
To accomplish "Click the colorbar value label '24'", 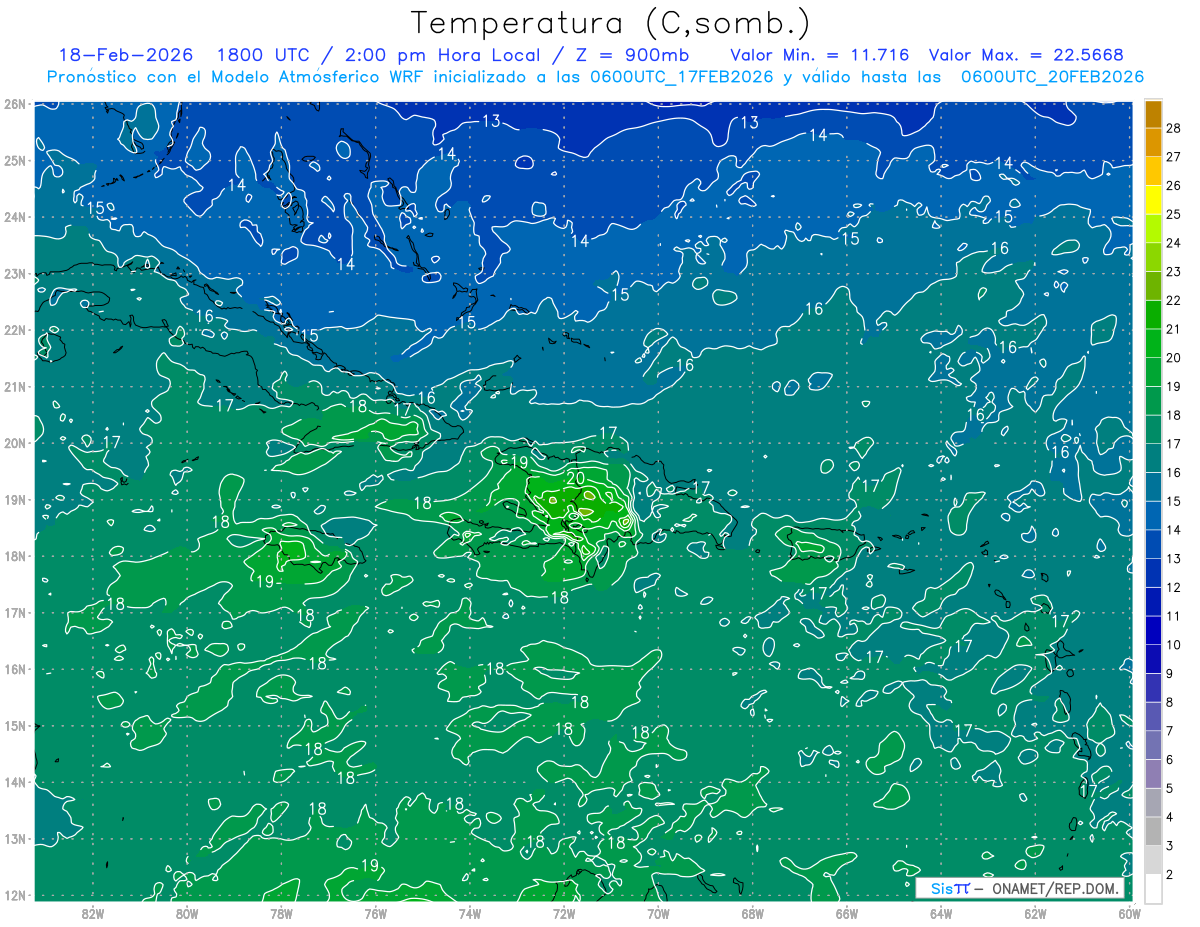I will click(1174, 243).
